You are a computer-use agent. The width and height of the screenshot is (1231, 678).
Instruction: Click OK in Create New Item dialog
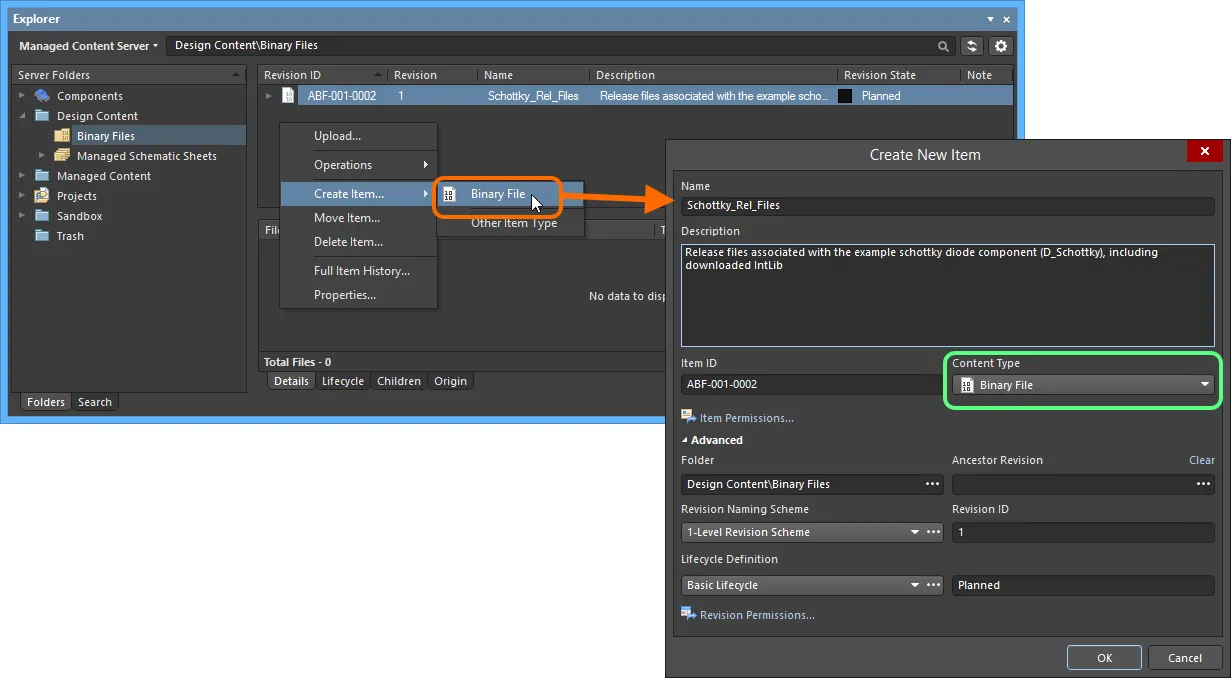(x=1104, y=658)
